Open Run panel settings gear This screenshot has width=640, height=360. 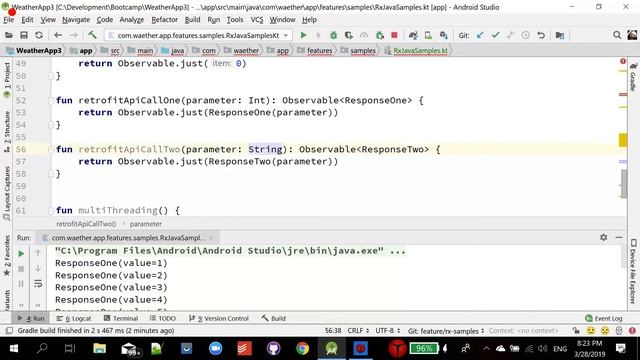pos(604,237)
